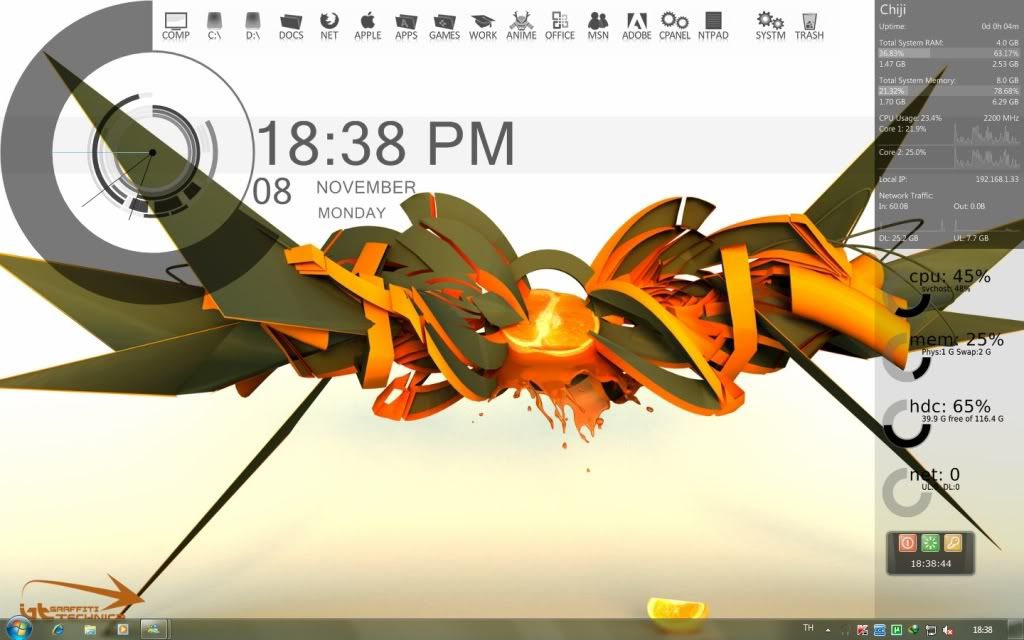Viewport: 1024px width, 640px height.
Task: Click the NOVEMBER month text
Action: pyautogui.click(x=366, y=187)
